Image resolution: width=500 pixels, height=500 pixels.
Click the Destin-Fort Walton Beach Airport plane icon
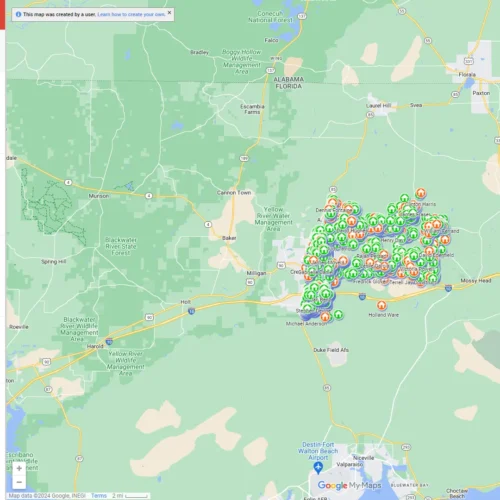click(x=318, y=468)
